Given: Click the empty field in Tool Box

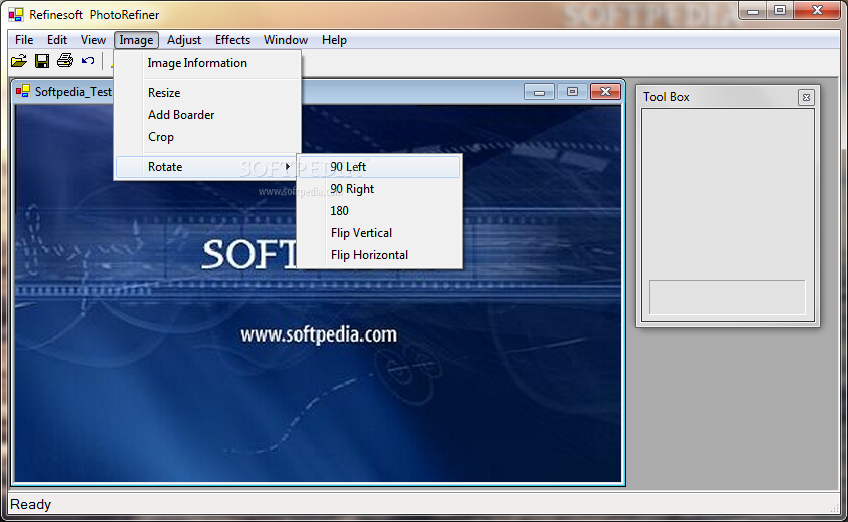Looking at the screenshot, I should point(727,297).
